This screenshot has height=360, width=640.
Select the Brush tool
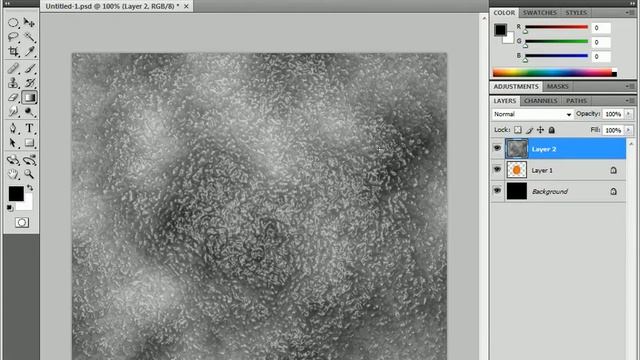coord(29,69)
